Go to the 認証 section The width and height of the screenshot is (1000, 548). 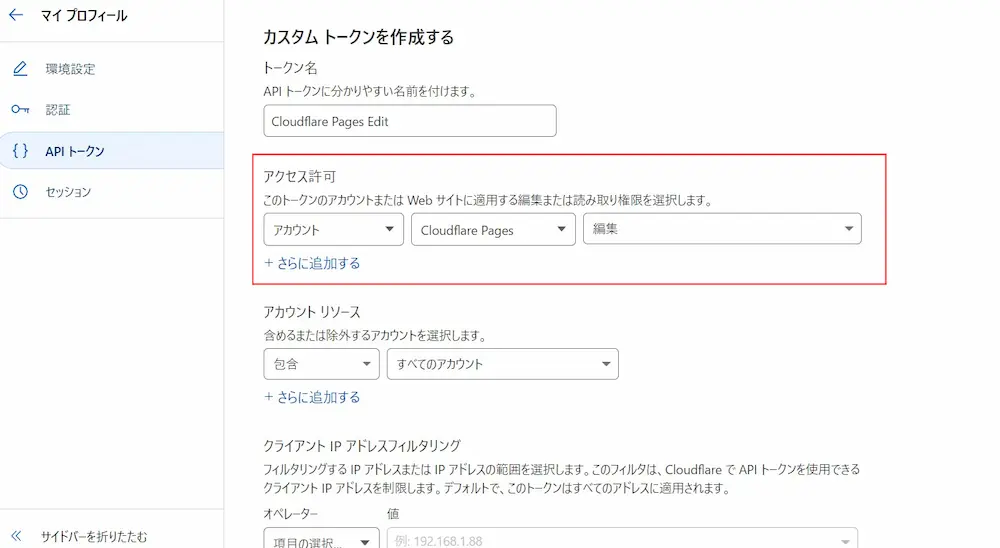pyautogui.click(x=58, y=110)
